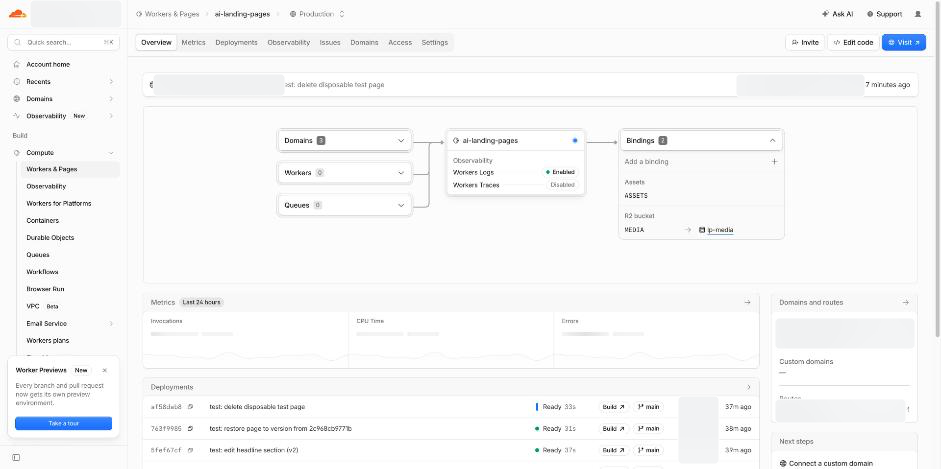Screen dimensions: 941x469
Task: Focus the Quick search field
Action: coord(64,43)
